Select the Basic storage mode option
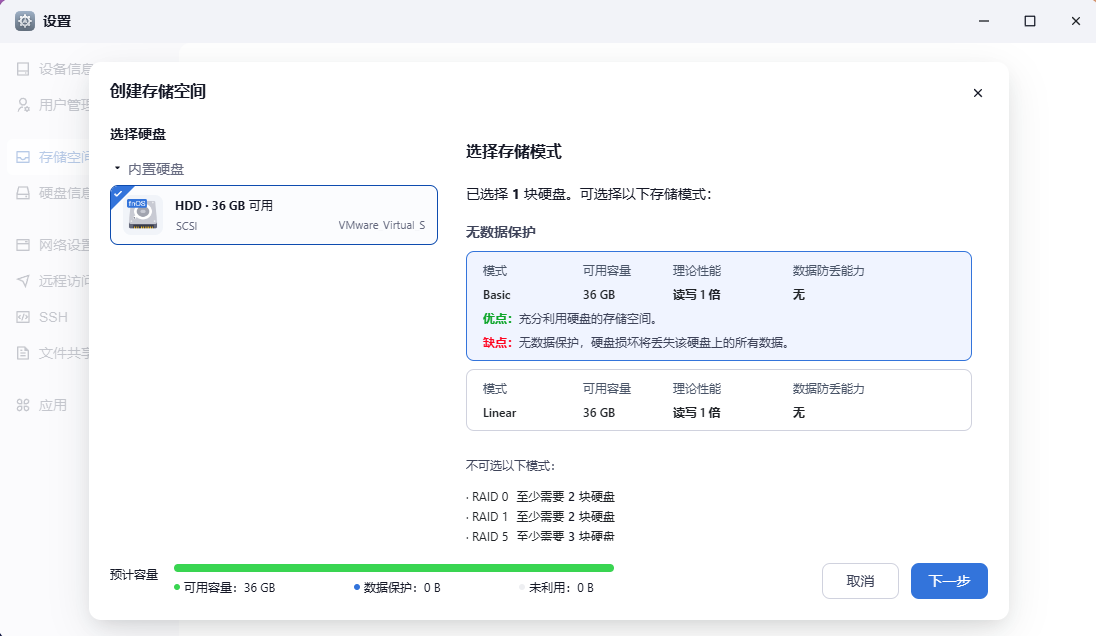This screenshot has height=636, width=1096. (x=719, y=306)
